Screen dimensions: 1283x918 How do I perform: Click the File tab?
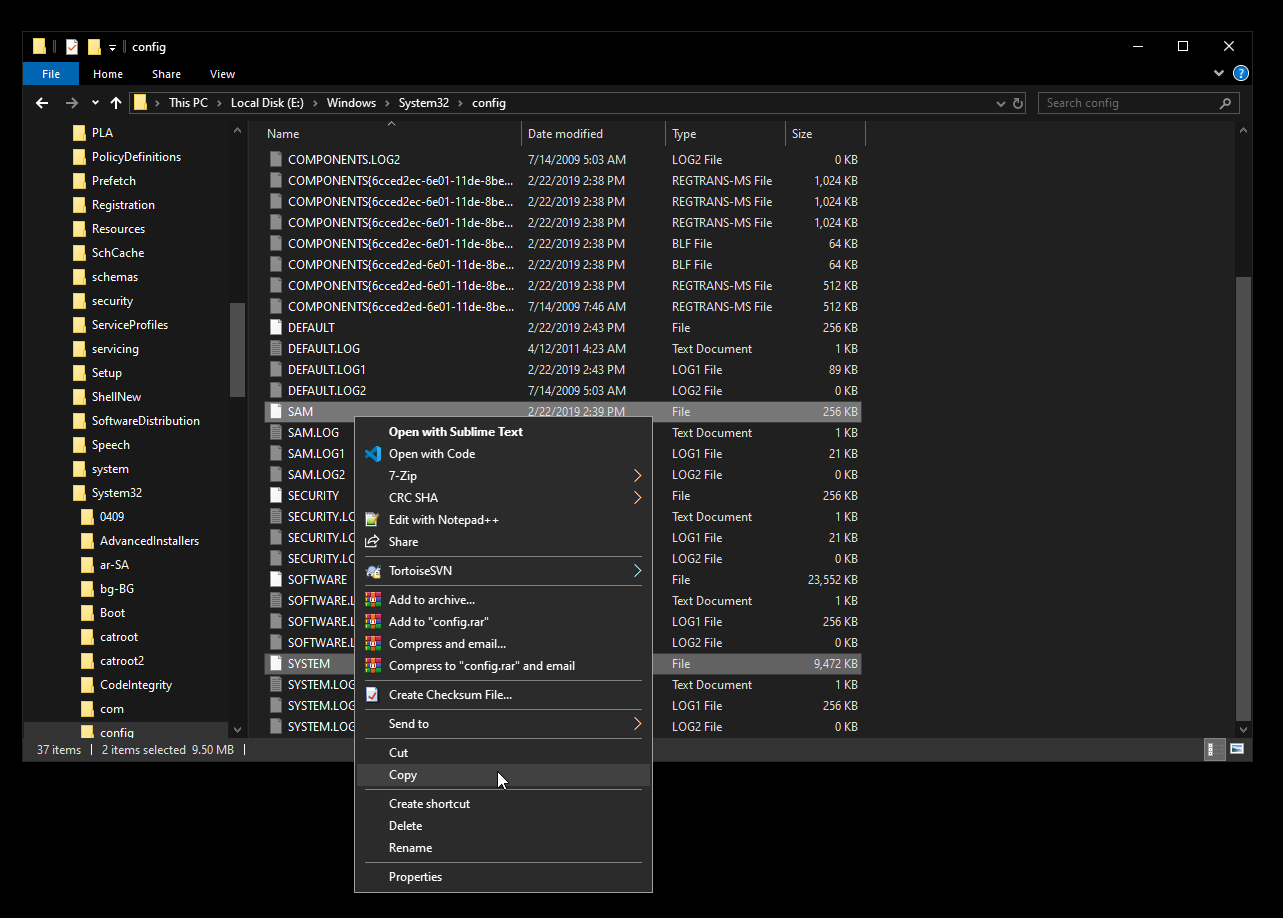51,74
